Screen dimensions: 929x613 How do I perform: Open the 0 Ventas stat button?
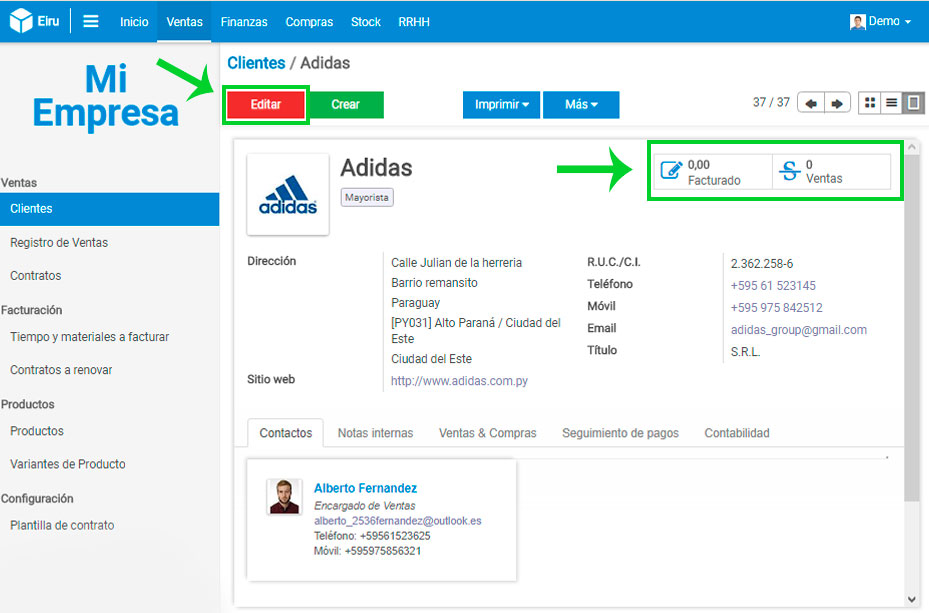coord(832,172)
